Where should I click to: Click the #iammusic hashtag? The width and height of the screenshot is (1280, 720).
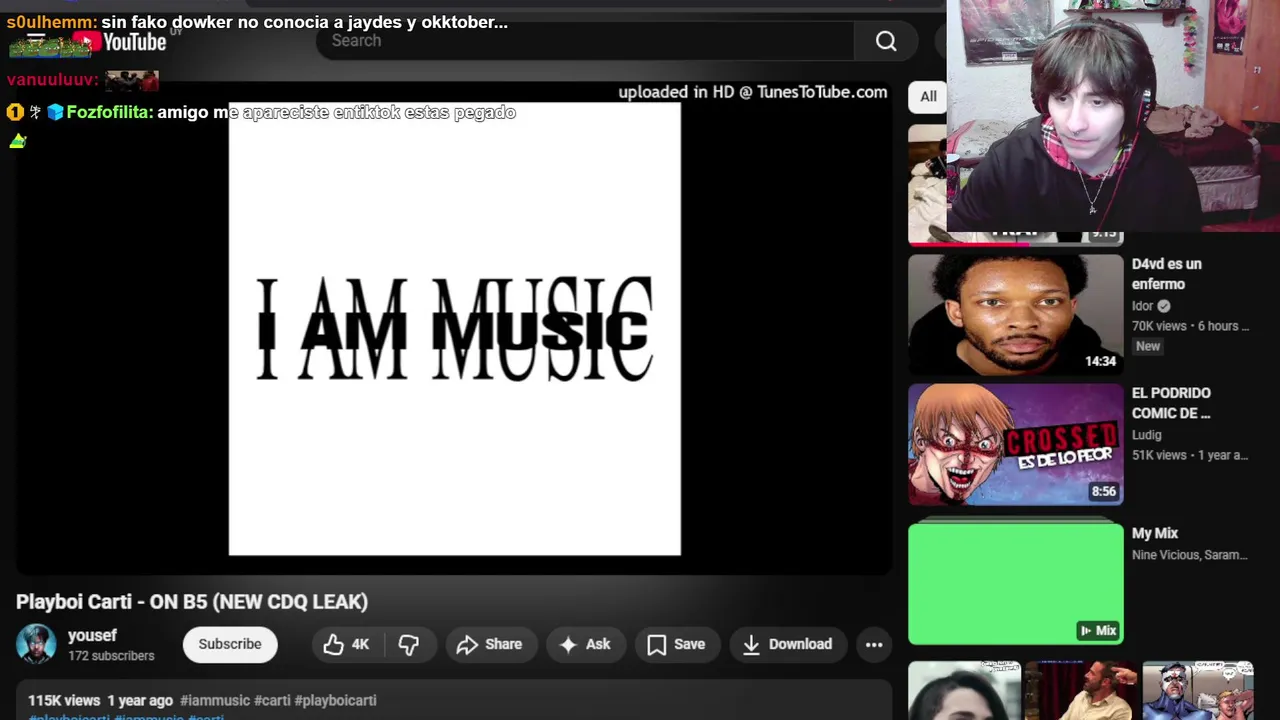tap(215, 701)
